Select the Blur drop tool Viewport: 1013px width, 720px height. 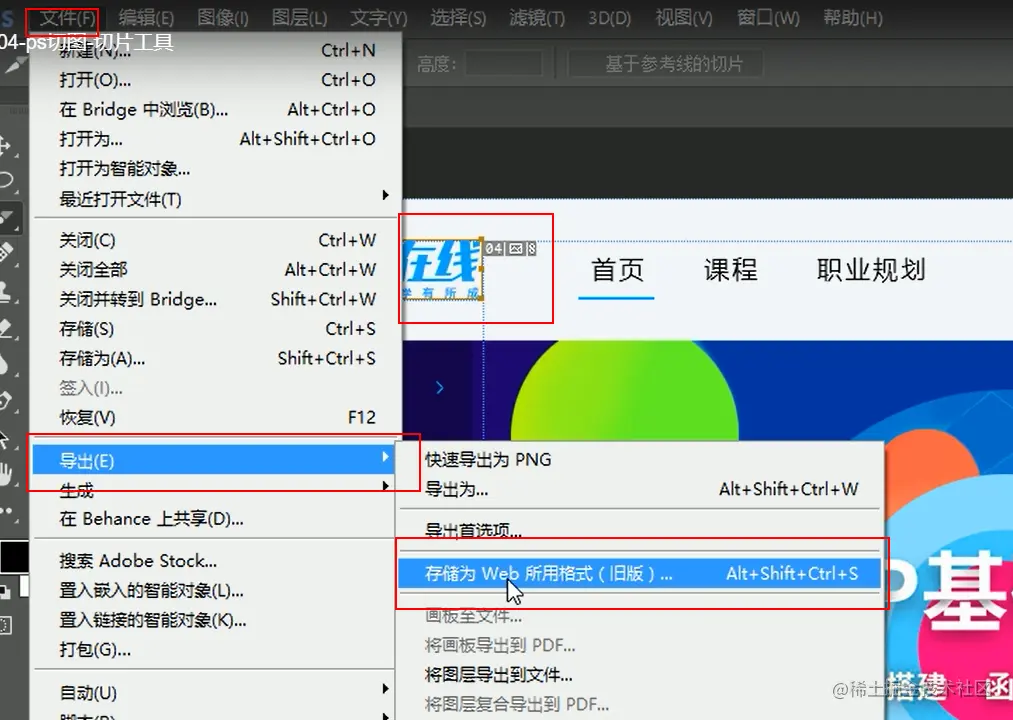[5, 364]
